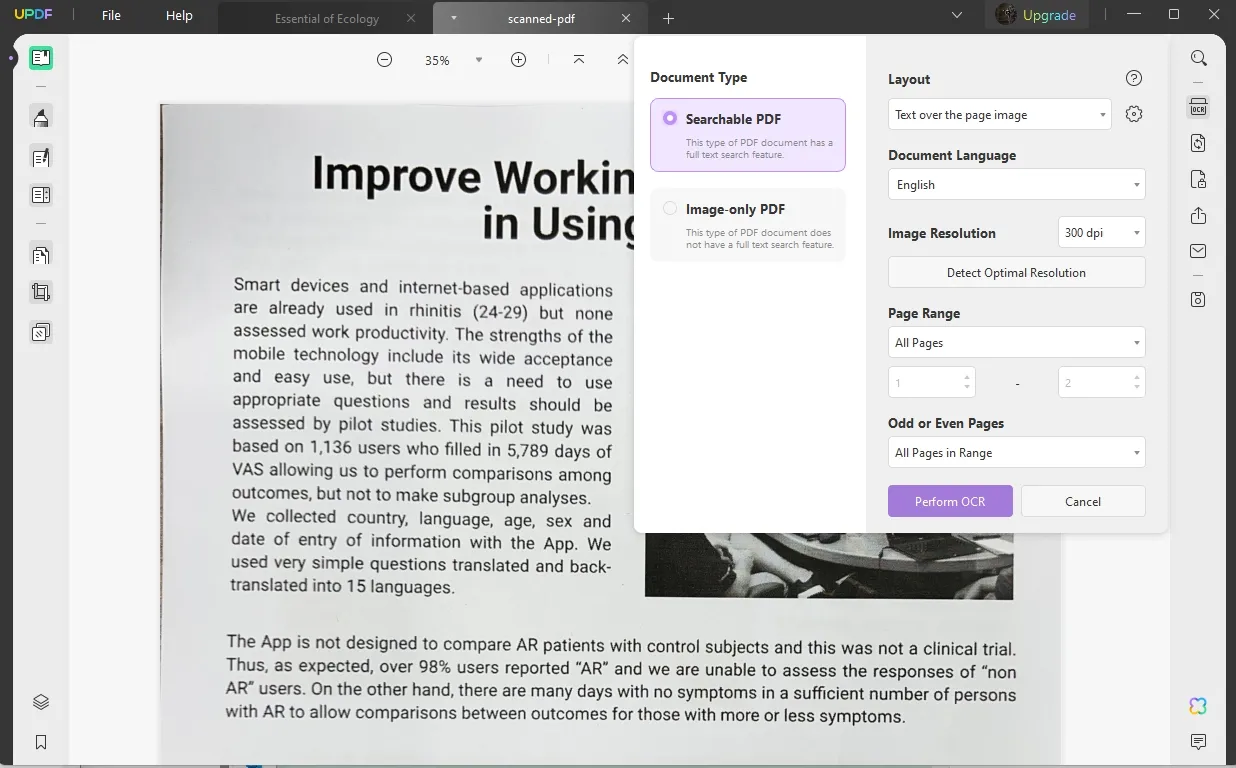Go to previous page arrow icon
1236x768 pixels.
point(623,60)
